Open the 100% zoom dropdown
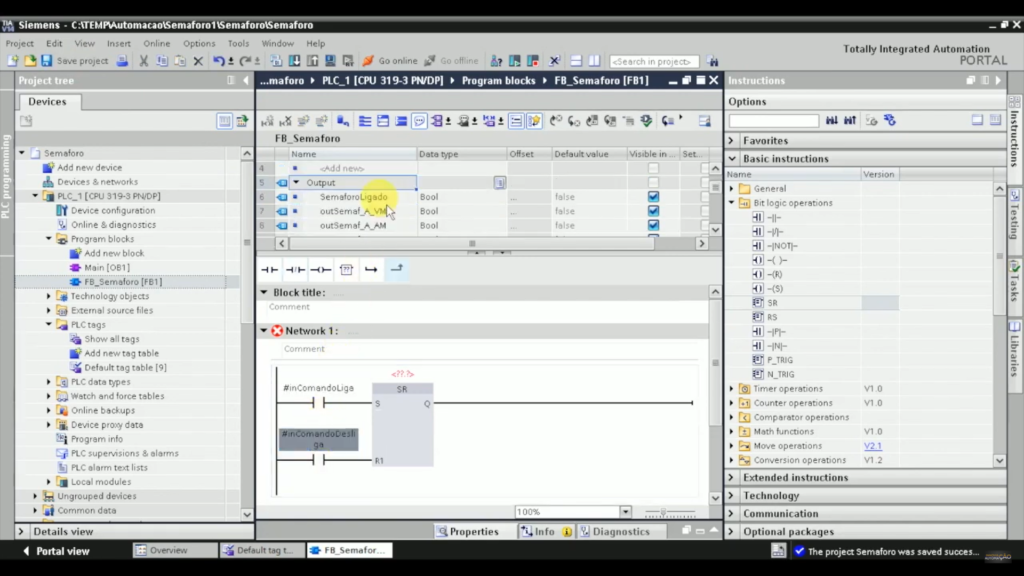1024x576 pixels. click(625, 512)
